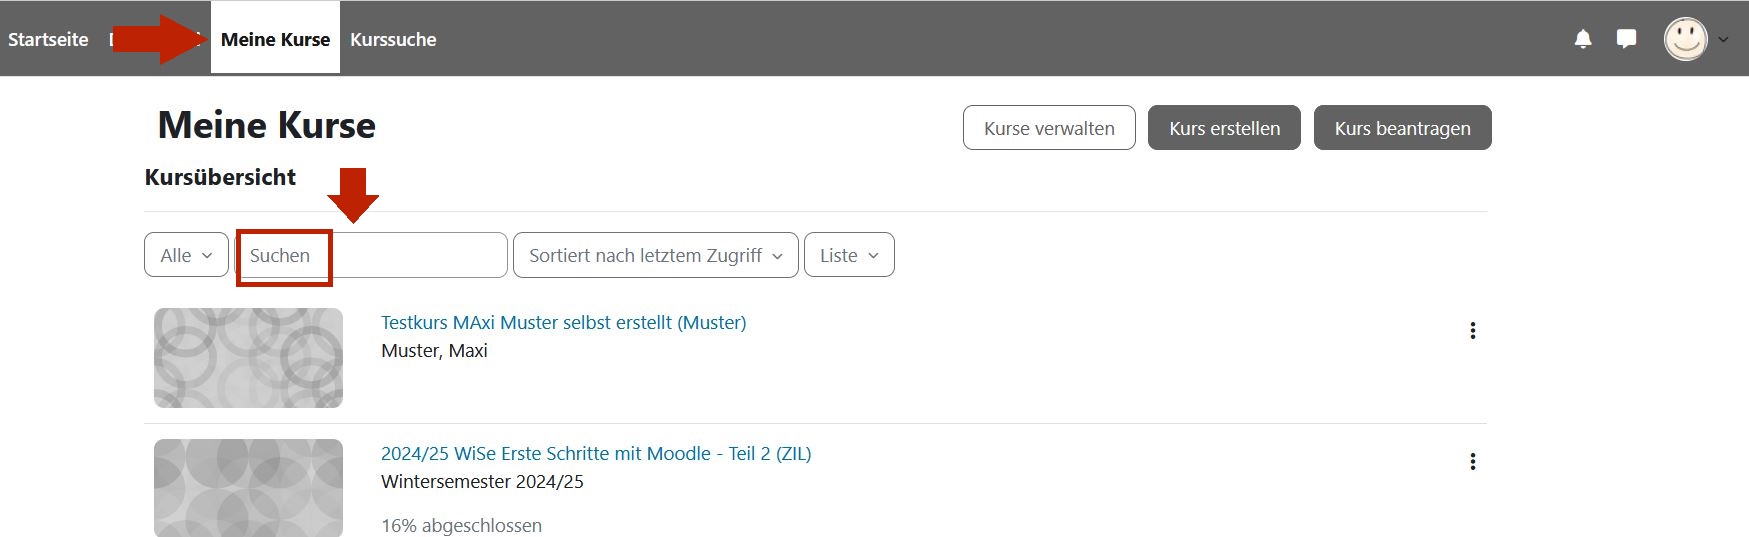Click the Testkurs MAxi Muster course thumbnail

248,357
